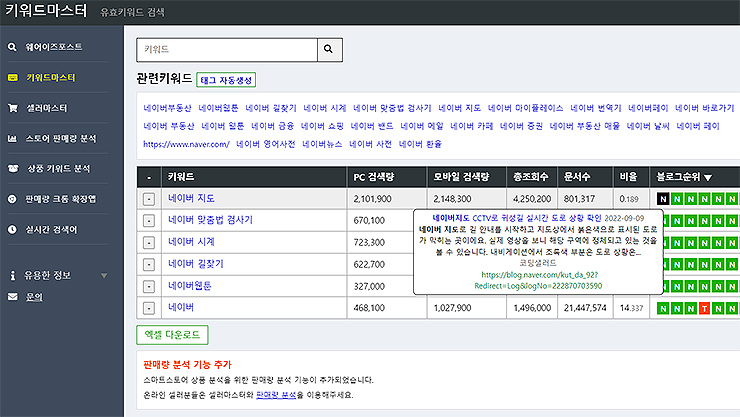Screen dimensions: 740x417
Task: Open related keyword 네이버 날씨
Action: (648, 126)
